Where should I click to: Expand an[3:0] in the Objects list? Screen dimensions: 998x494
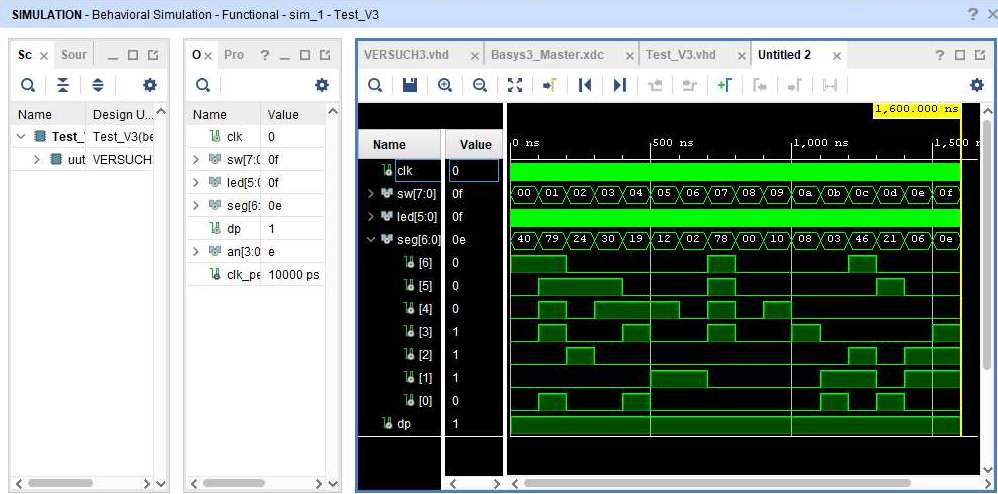point(196,252)
